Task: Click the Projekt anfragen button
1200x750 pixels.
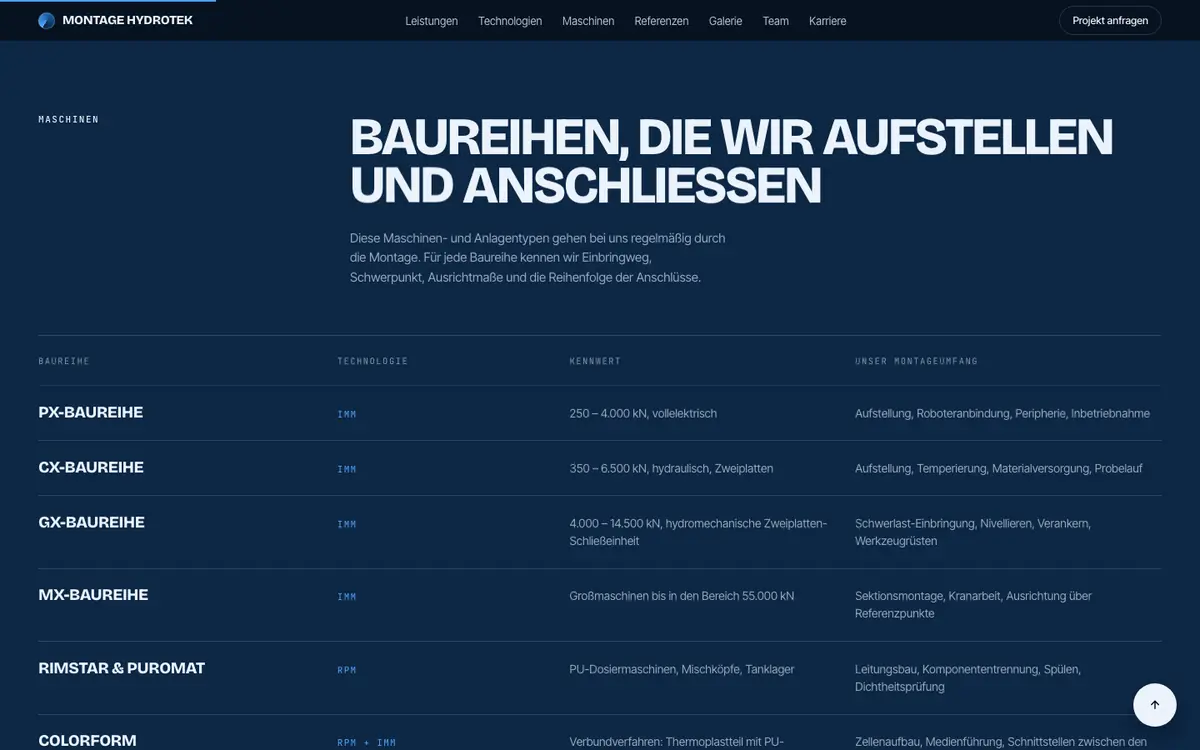Action: [1110, 21]
